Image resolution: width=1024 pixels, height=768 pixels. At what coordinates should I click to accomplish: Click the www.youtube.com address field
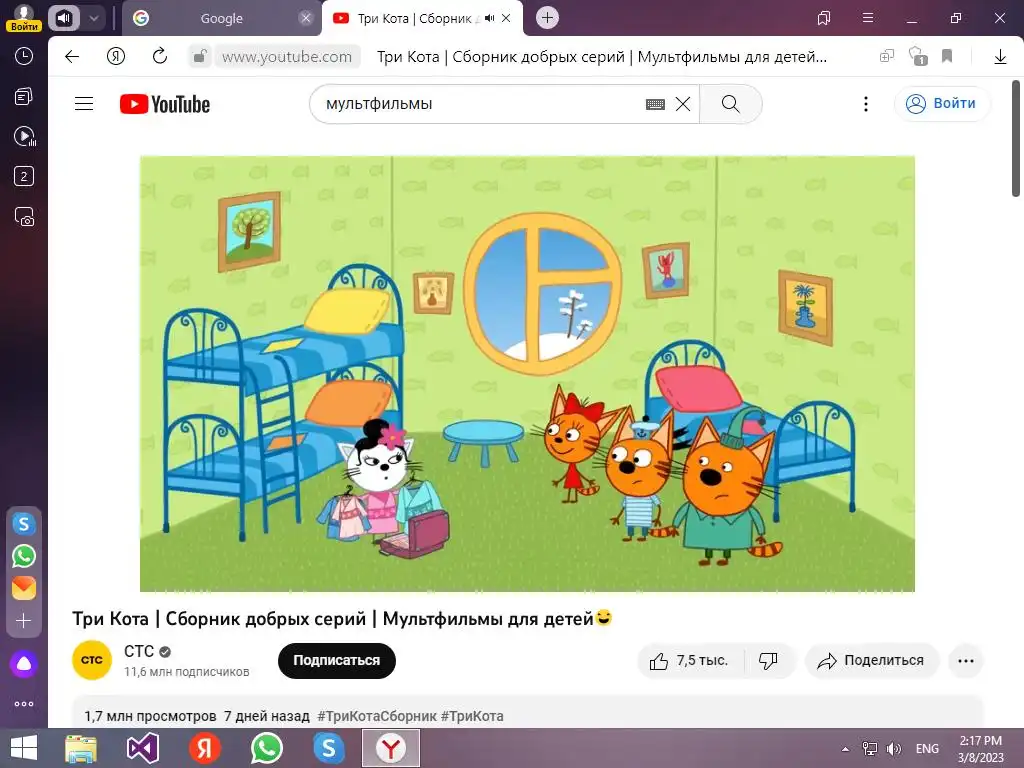[287, 57]
